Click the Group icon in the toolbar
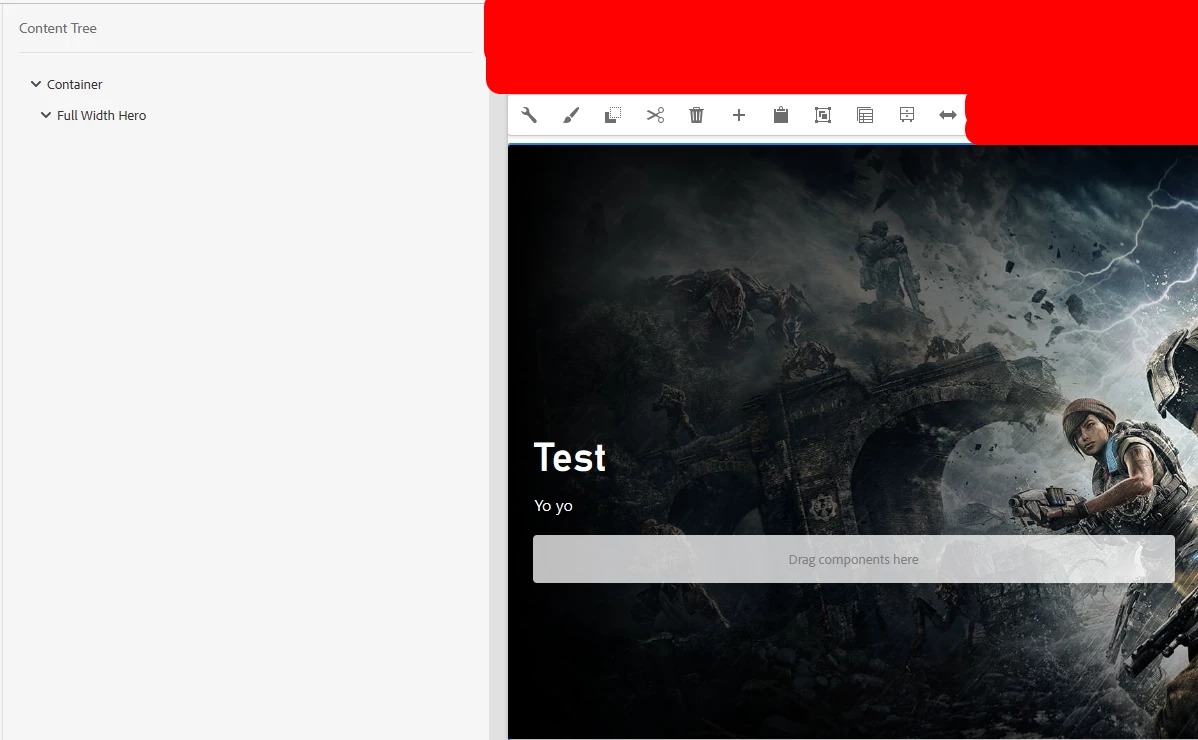 pos(823,115)
